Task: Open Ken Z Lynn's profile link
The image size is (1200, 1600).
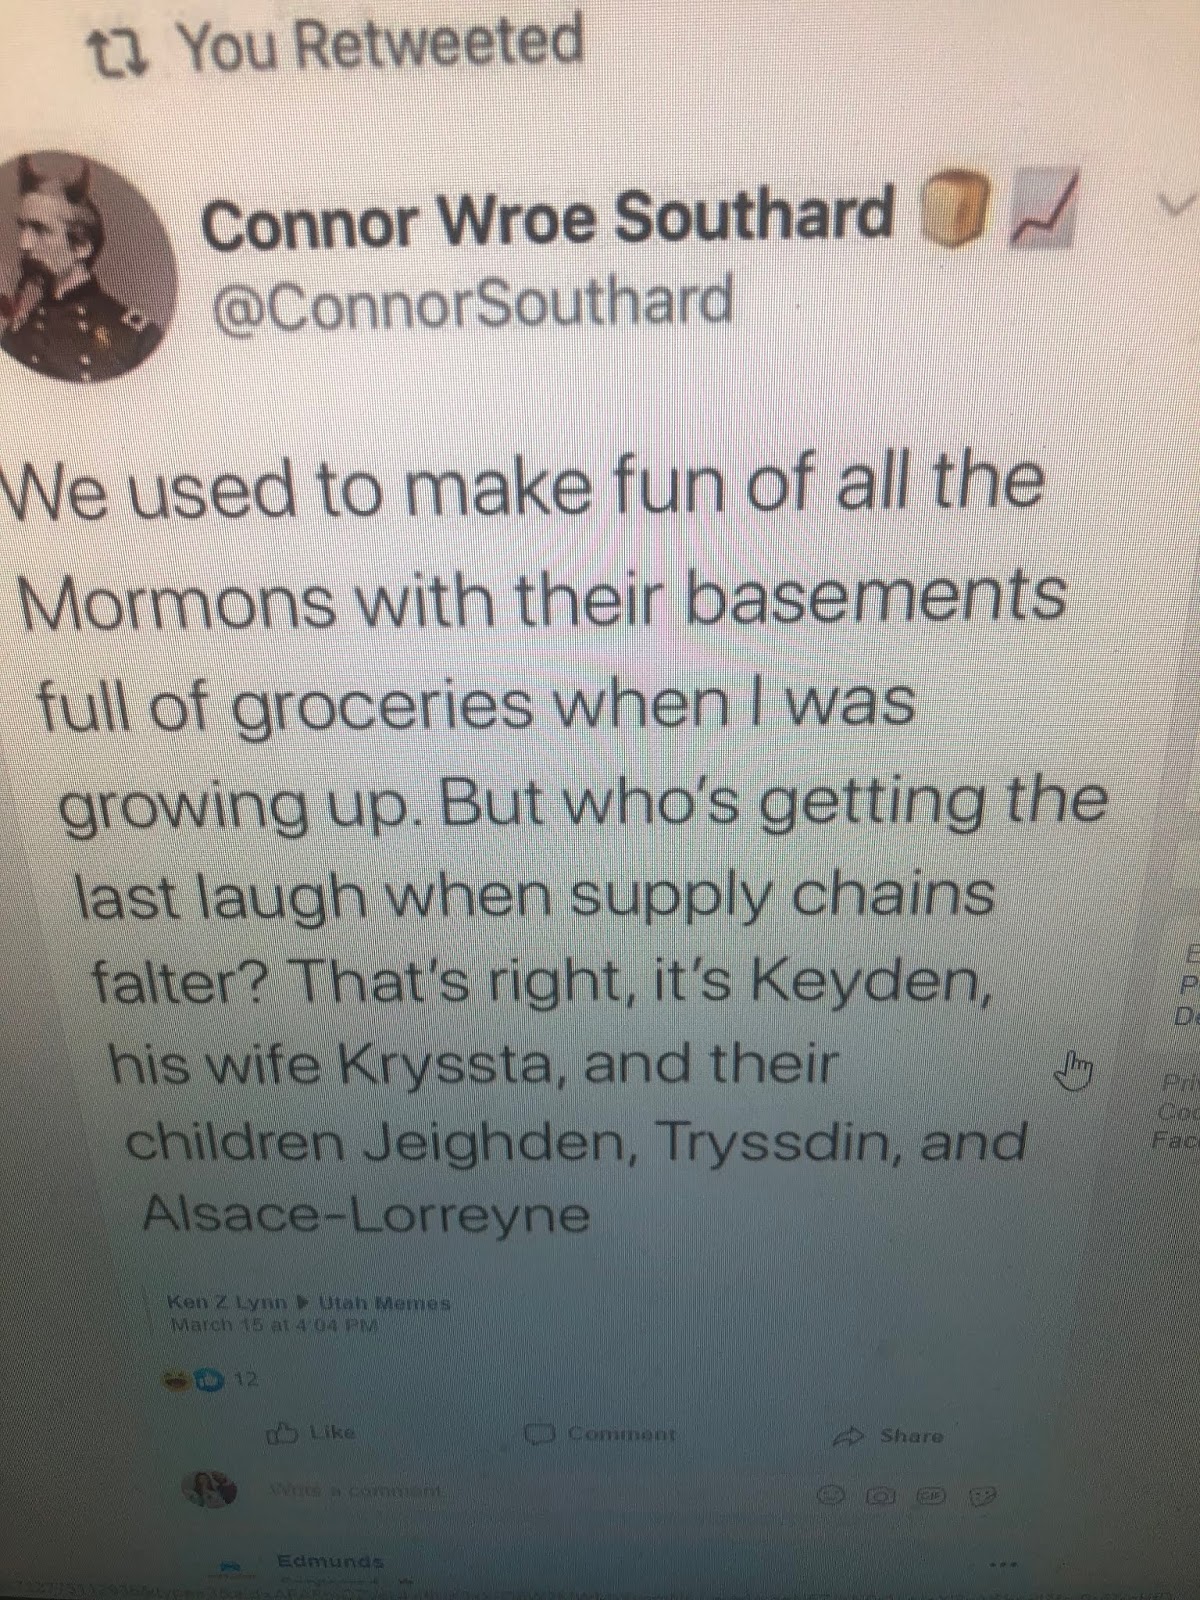Action: coord(227,1303)
